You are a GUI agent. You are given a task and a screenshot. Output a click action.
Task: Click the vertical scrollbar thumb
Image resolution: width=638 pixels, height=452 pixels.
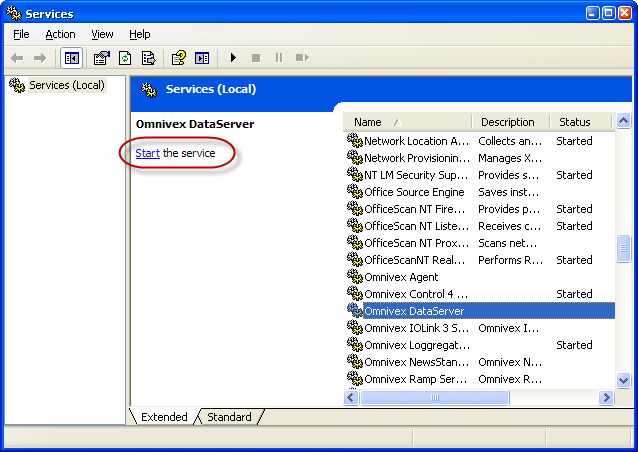(x=623, y=248)
